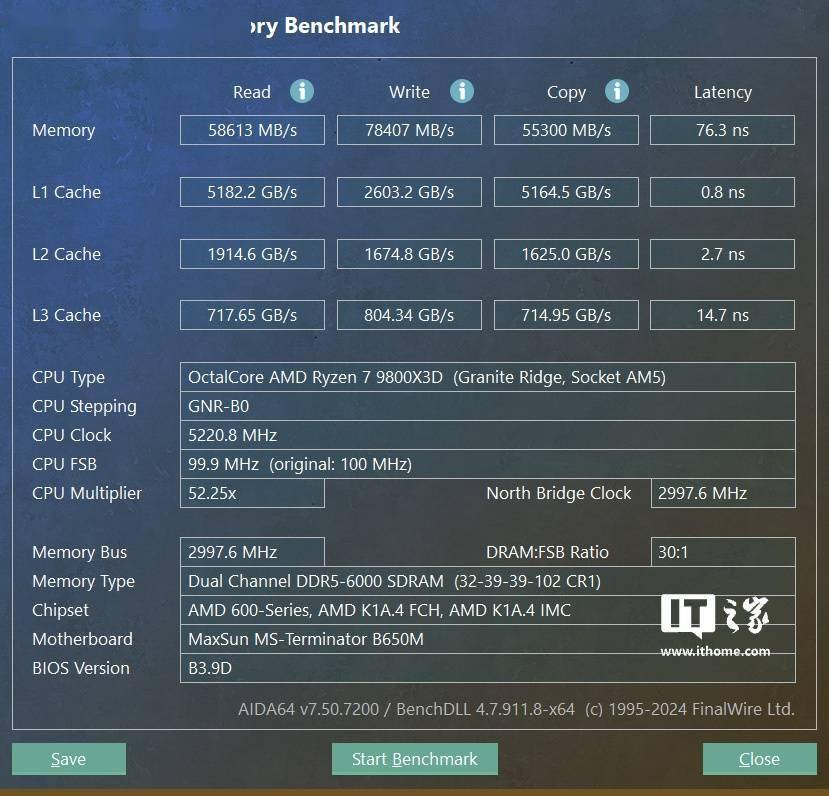The height and width of the screenshot is (796, 829).
Task: Click the CPU FSB value 99.9 MHz
Action: (487, 464)
